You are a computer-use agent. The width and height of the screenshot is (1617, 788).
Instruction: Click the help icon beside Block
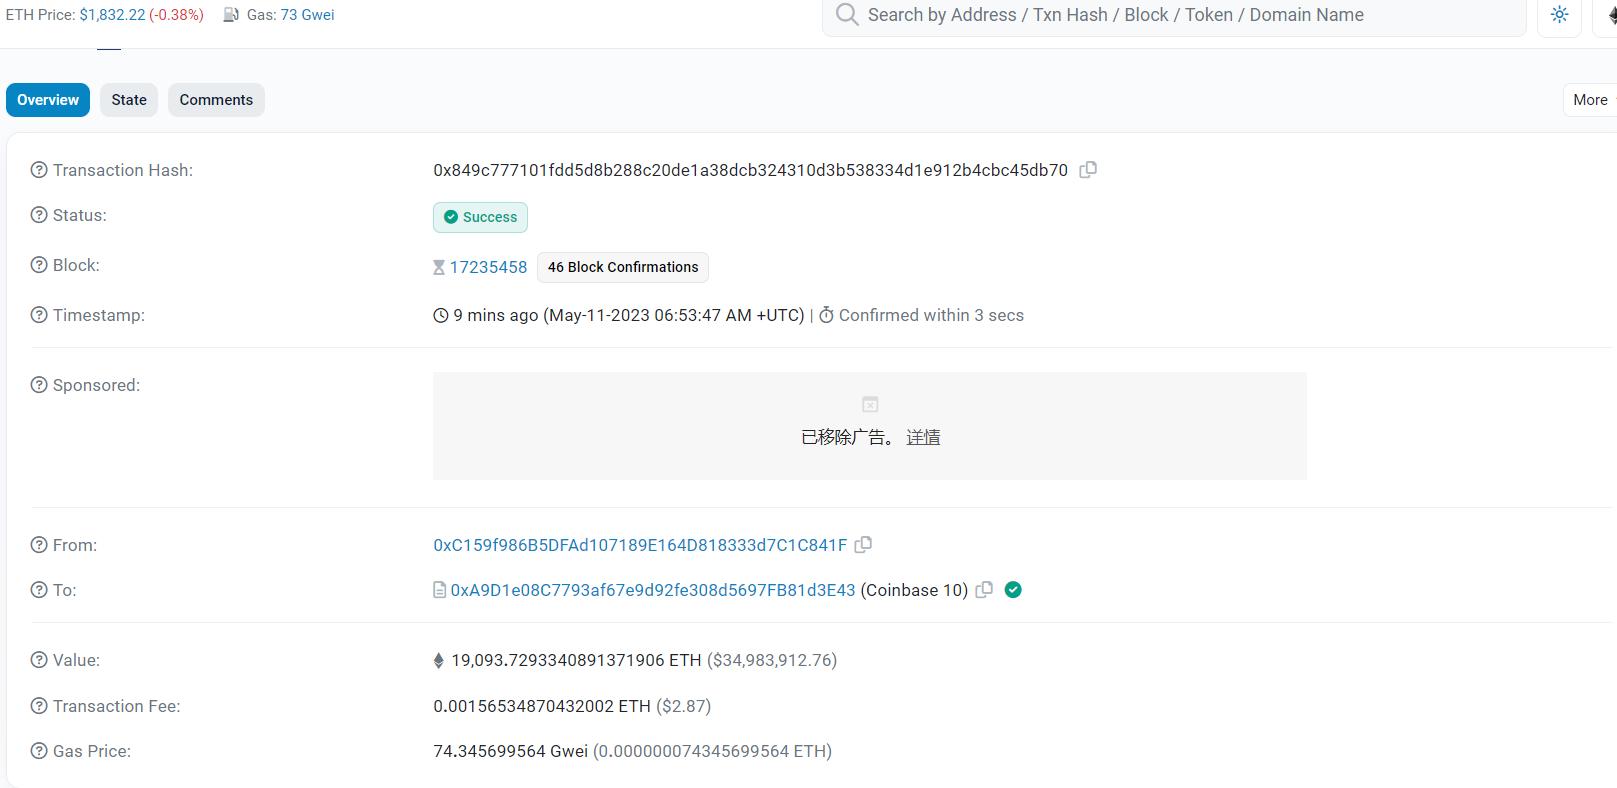[39, 265]
